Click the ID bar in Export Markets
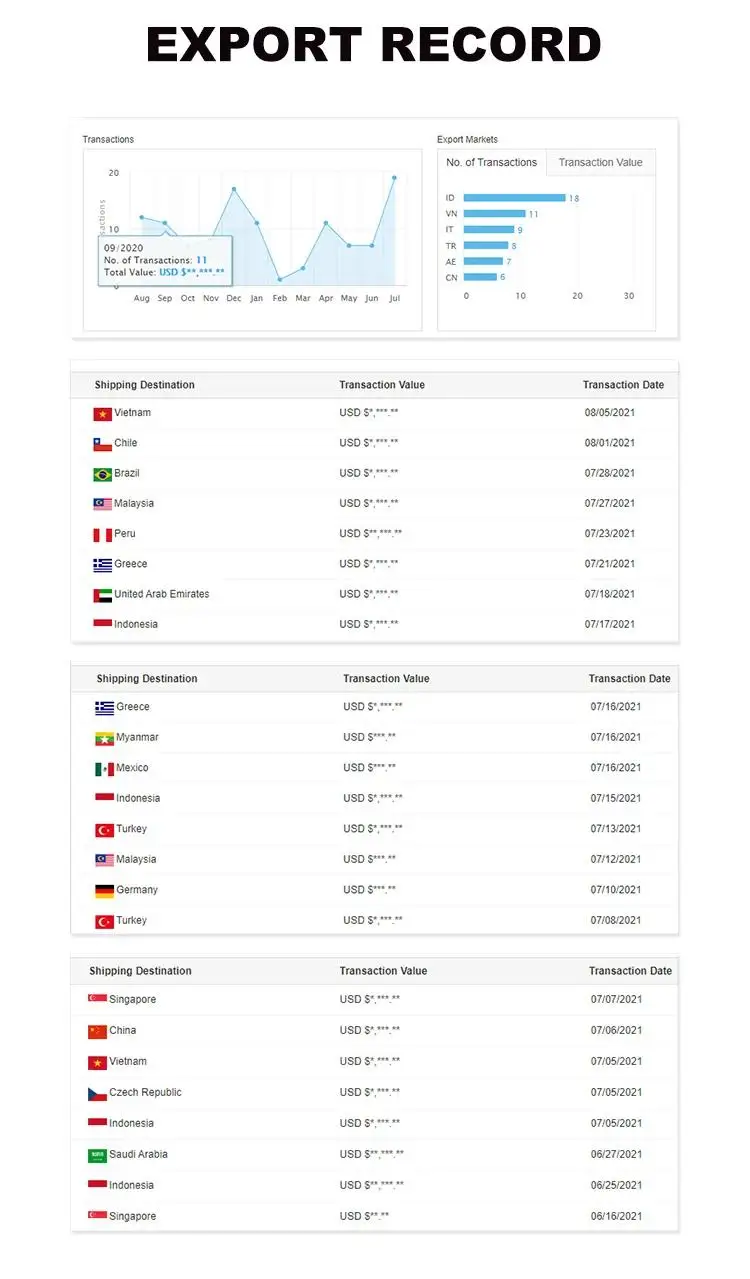This screenshot has height=1279, width=750. pos(515,198)
